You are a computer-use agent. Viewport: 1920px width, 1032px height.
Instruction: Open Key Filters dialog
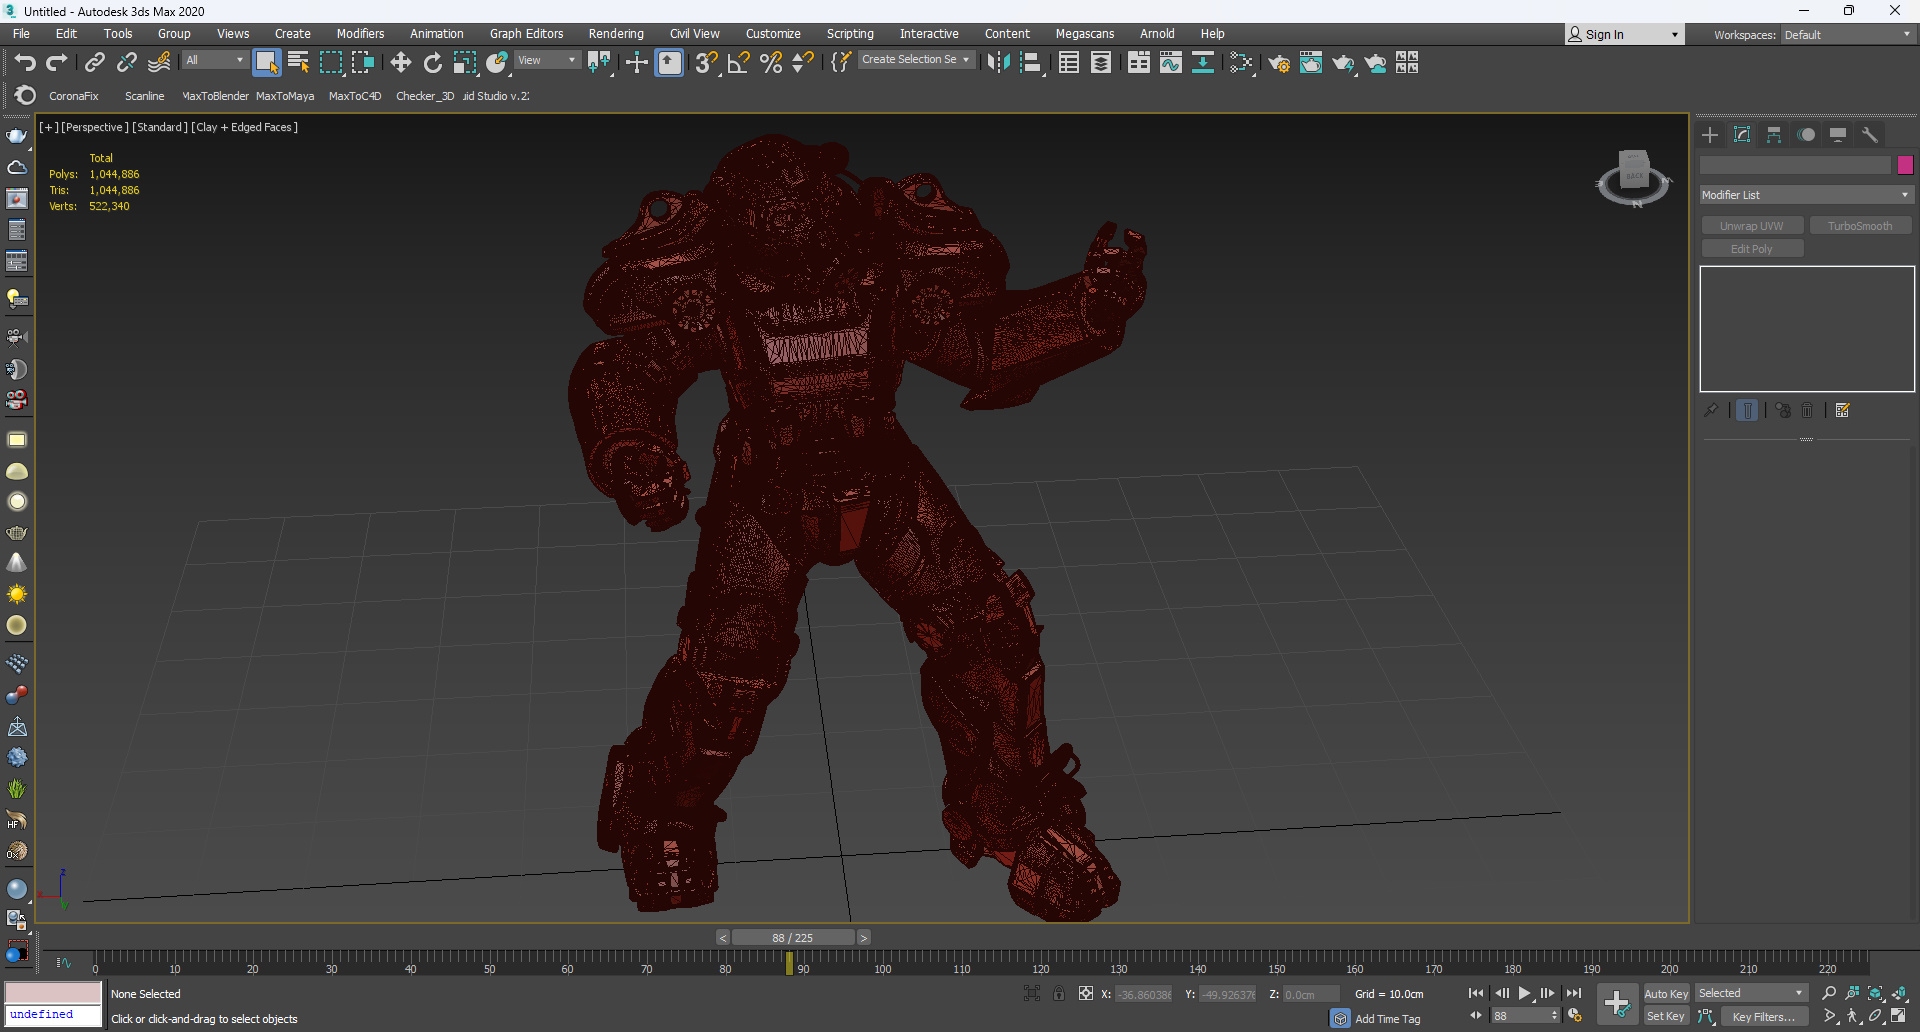(x=1764, y=1016)
